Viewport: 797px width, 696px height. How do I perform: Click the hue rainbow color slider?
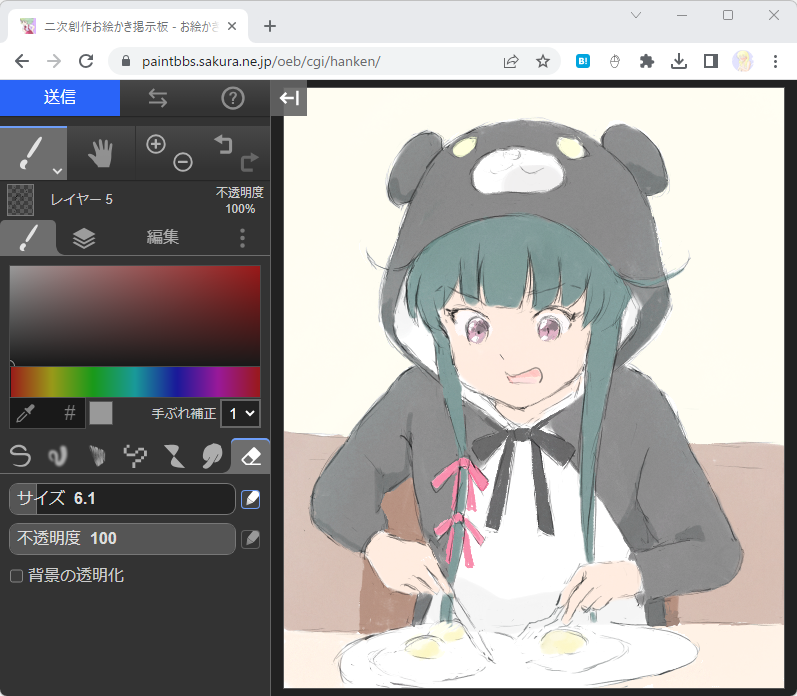coord(135,382)
